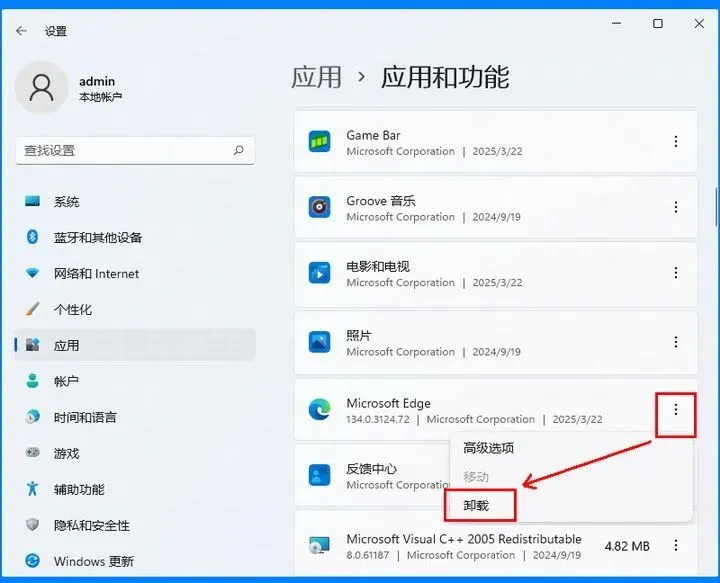Image resolution: width=720 pixels, height=583 pixels.
Task: Open the three-dot menu for 电影和电视
Action: click(x=675, y=273)
